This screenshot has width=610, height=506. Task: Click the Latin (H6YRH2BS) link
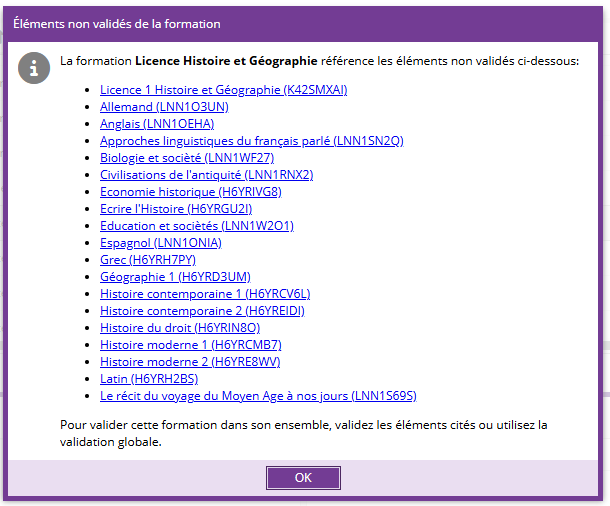[148, 379]
